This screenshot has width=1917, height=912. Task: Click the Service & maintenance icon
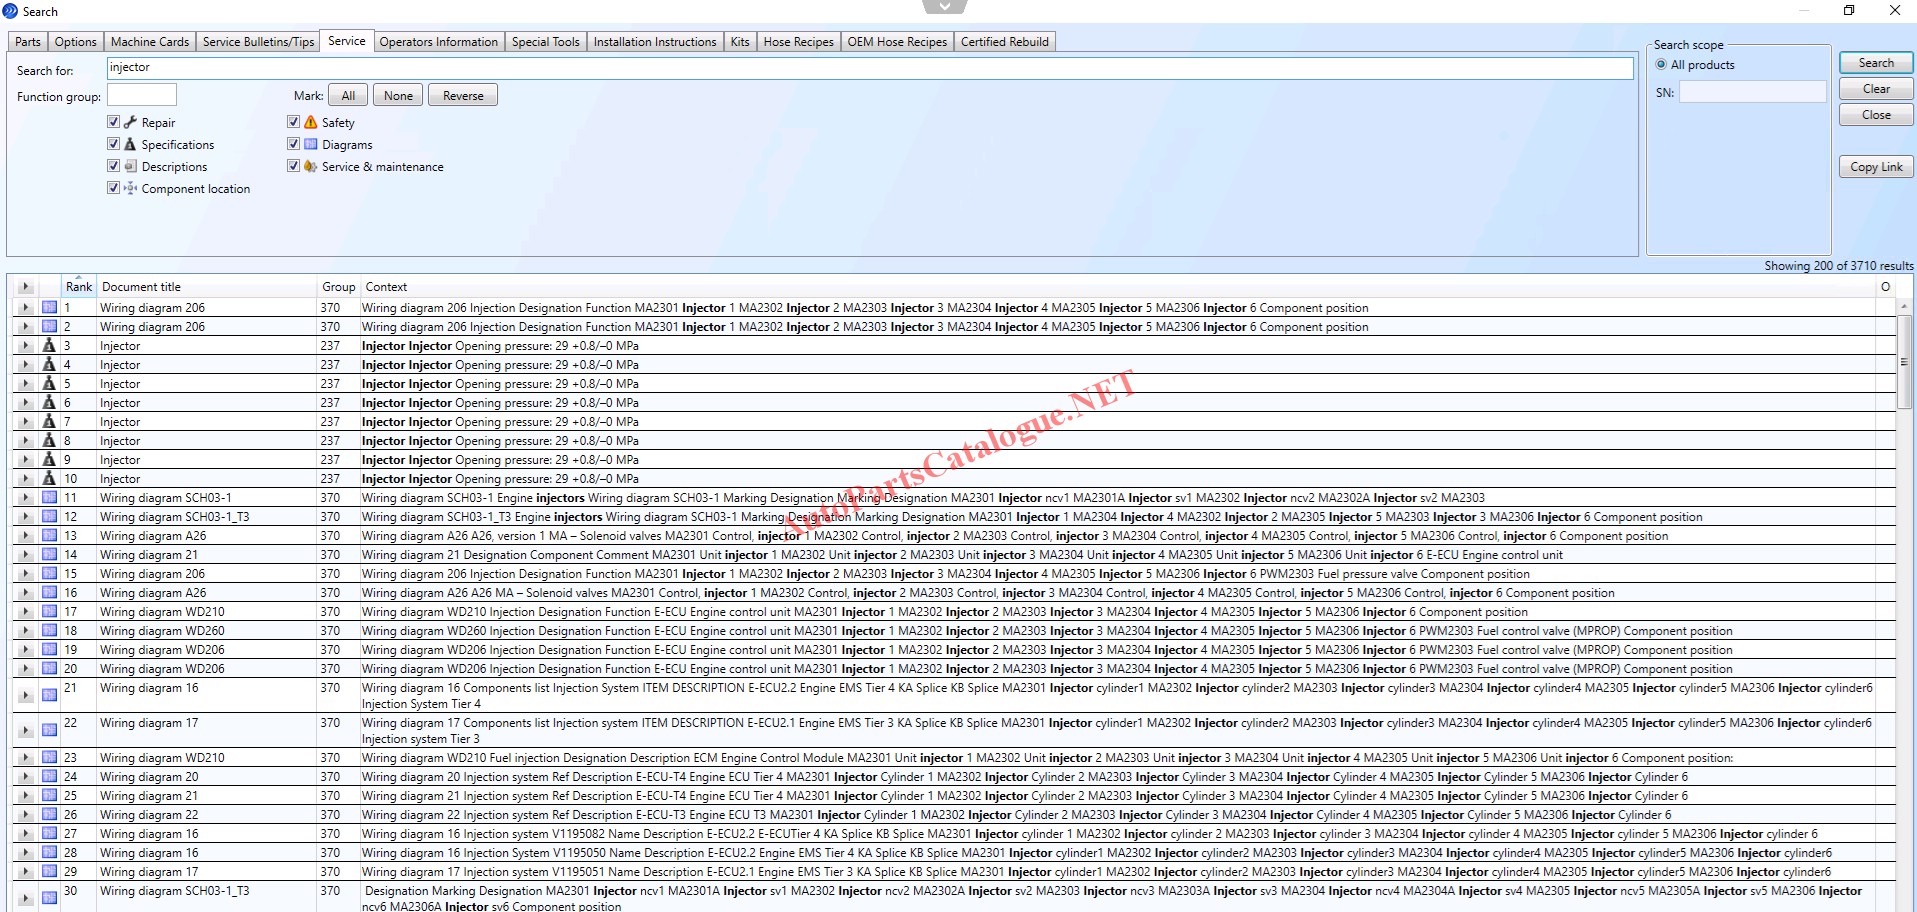(311, 166)
